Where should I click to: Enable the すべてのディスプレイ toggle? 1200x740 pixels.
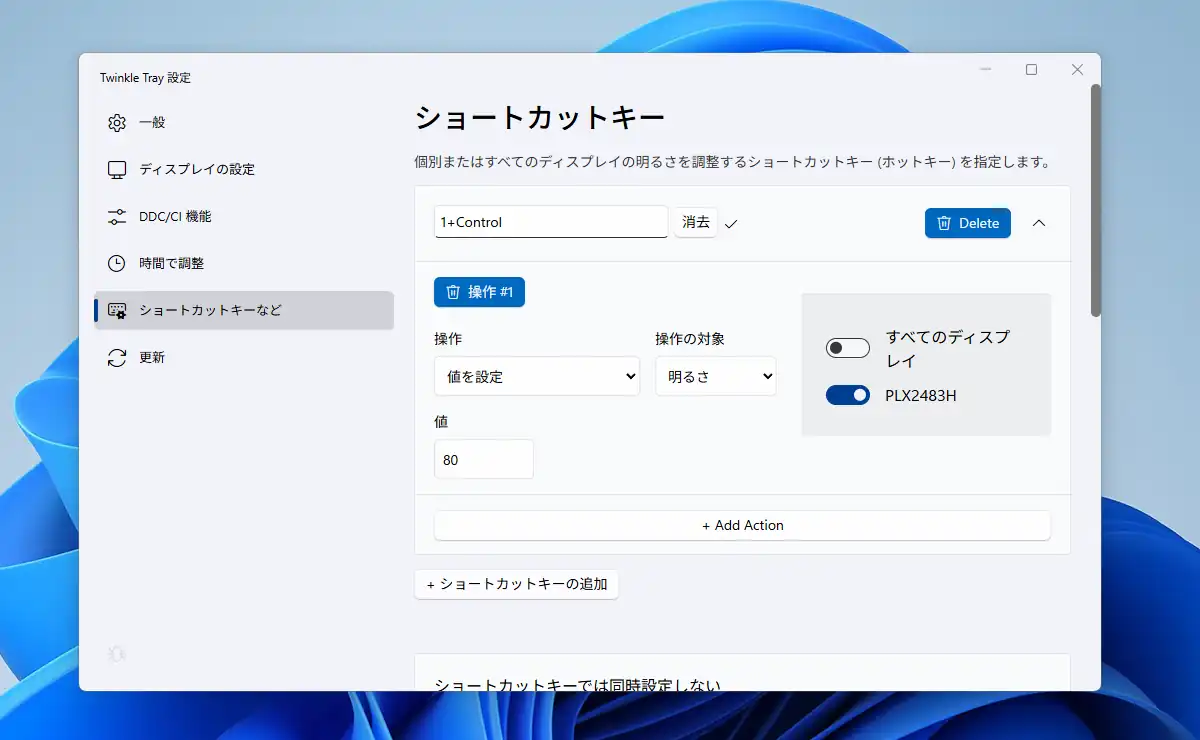click(x=847, y=348)
